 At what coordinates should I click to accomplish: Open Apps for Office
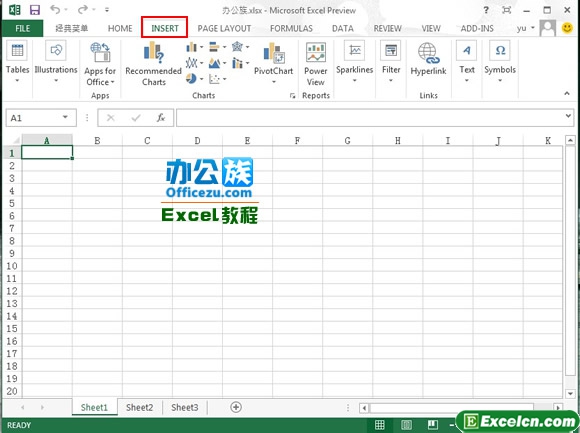coord(100,64)
